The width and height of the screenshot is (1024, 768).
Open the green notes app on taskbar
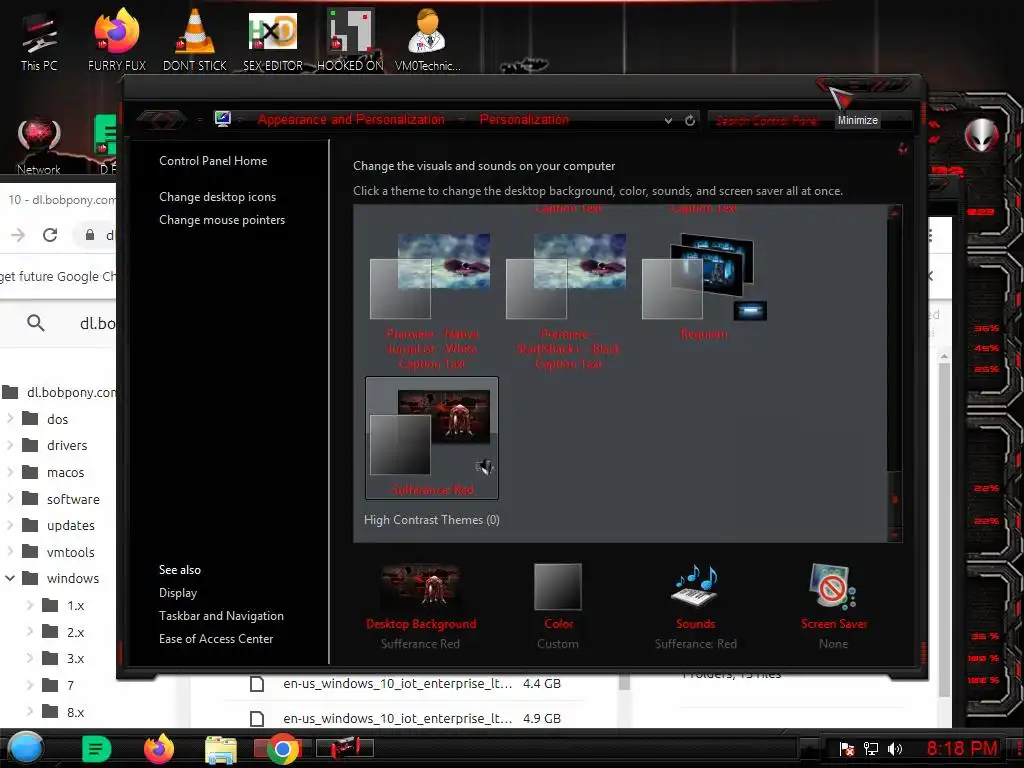coord(96,749)
